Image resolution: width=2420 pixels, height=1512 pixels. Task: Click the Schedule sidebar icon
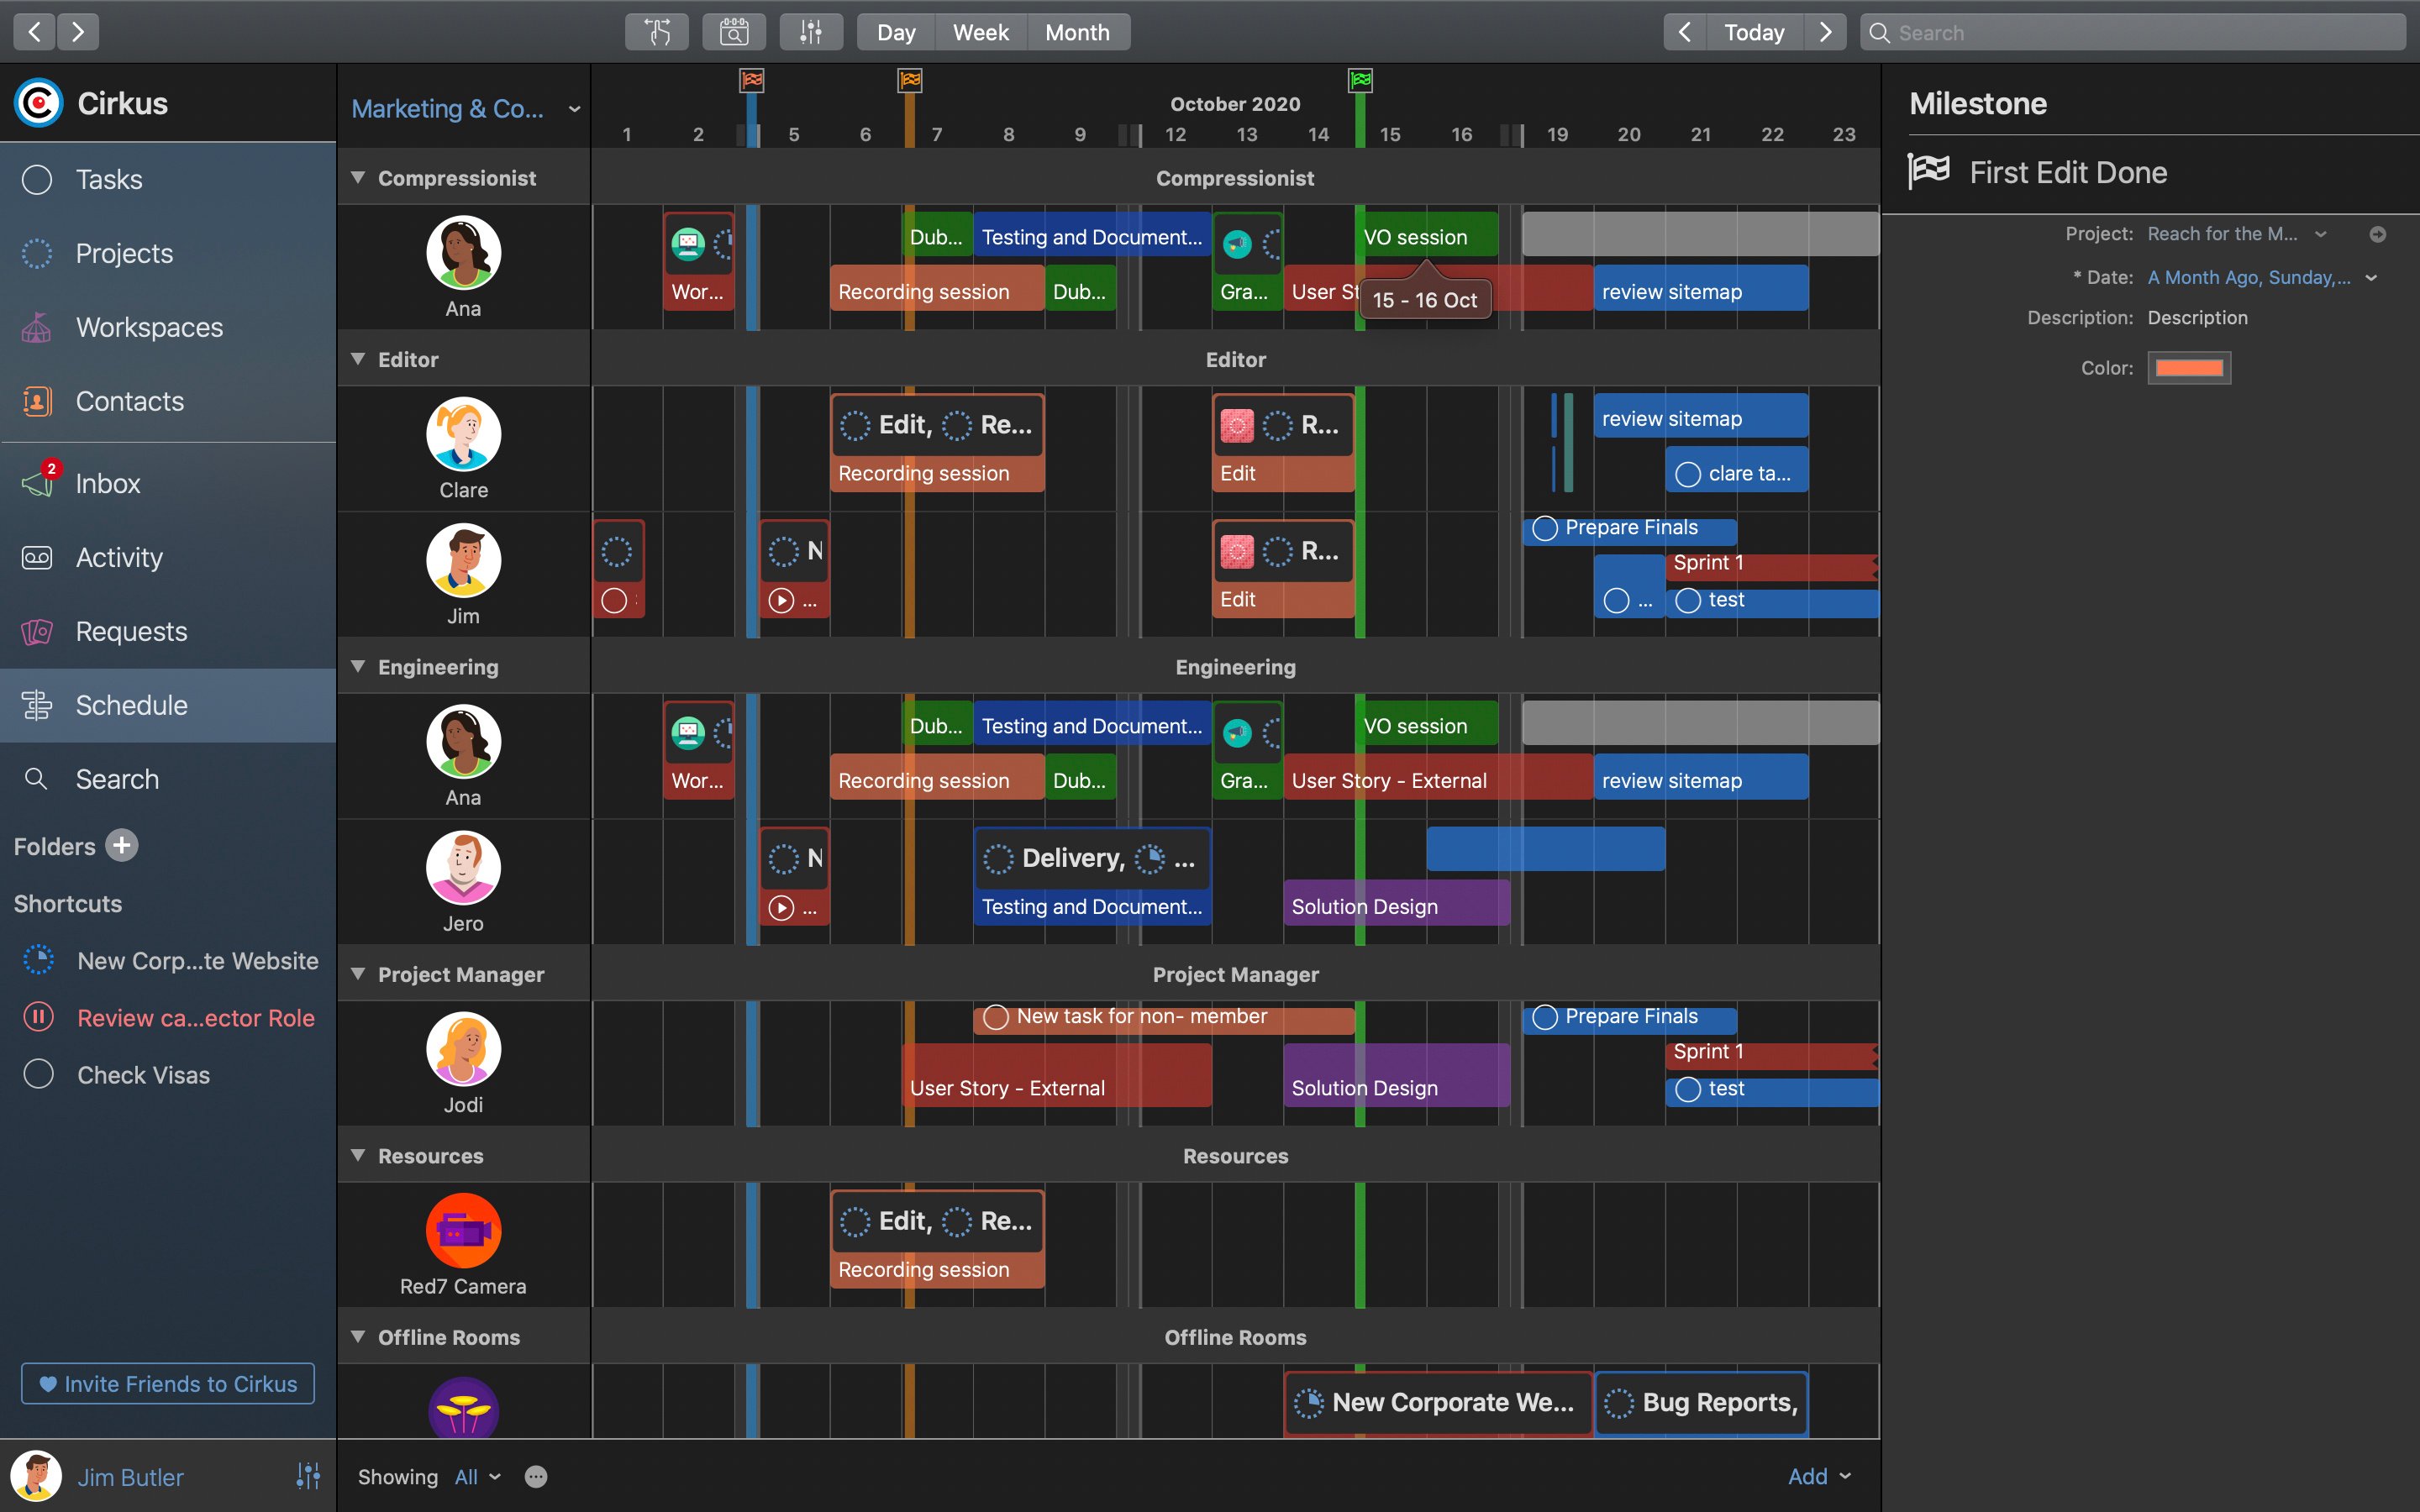coord(39,704)
